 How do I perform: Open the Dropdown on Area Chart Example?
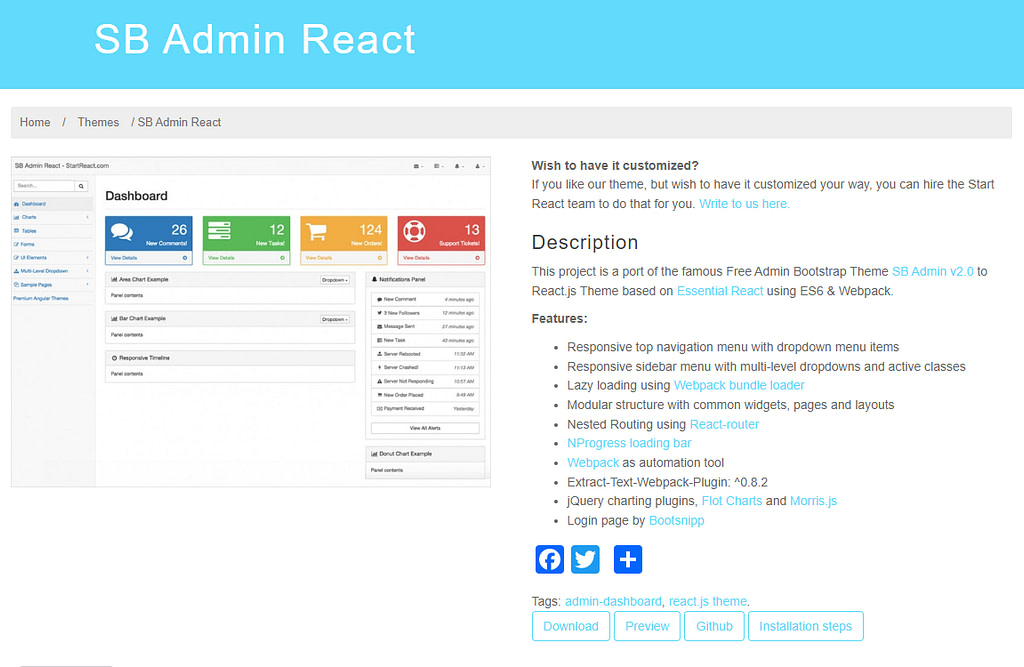tap(336, 280)
